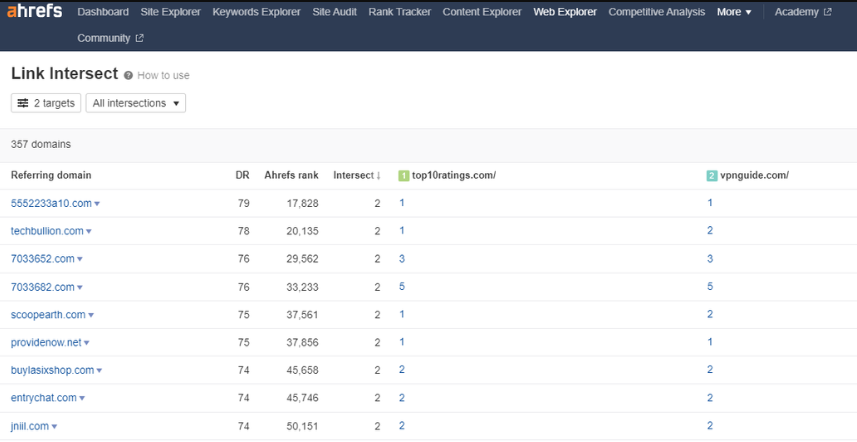
Task: Click vpnguide.com count for jniil.com
Action: [710, 426]
